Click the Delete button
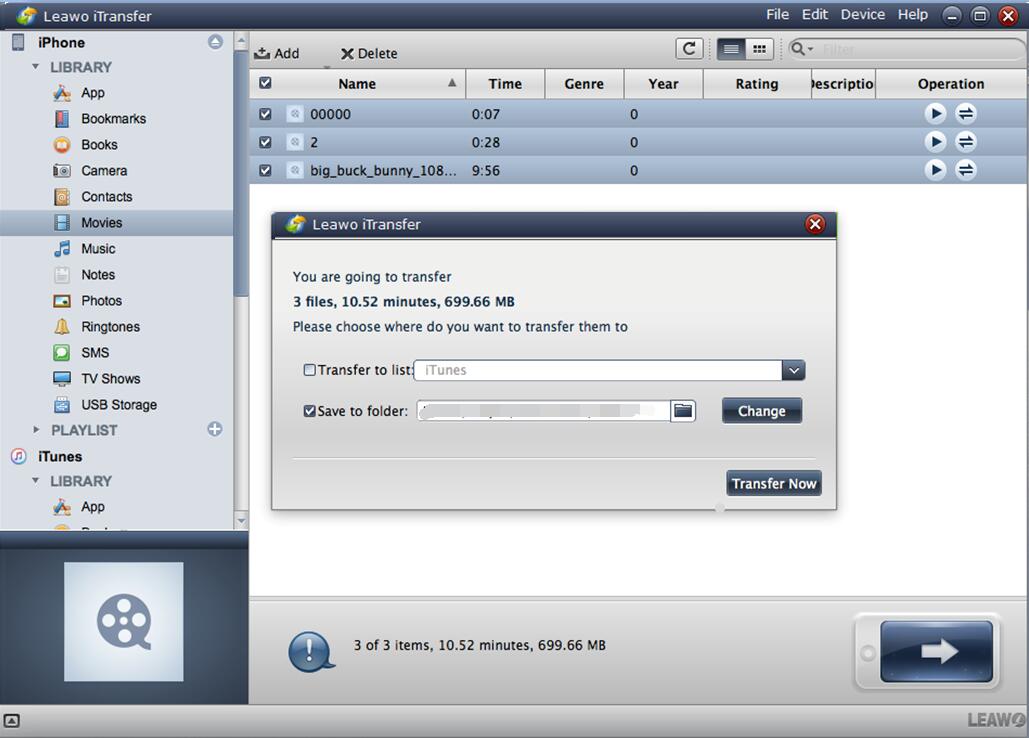 point(369,53)
